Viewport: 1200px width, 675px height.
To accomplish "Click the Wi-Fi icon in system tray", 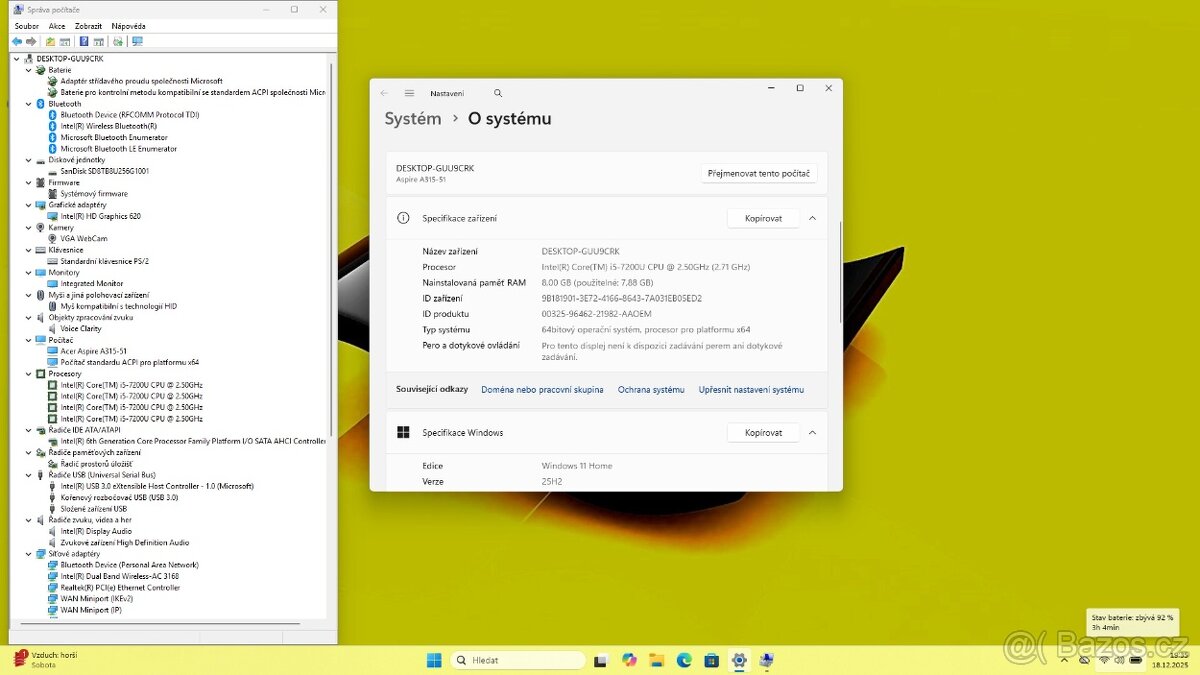I will [x=1104, y=660].
